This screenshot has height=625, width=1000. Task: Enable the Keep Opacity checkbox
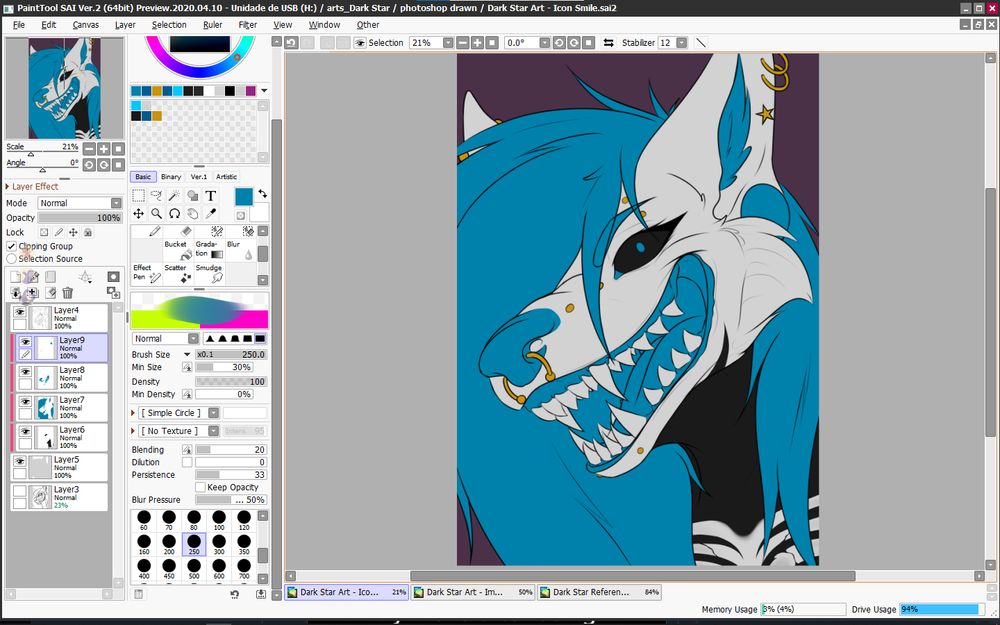[x=200, y=487]
